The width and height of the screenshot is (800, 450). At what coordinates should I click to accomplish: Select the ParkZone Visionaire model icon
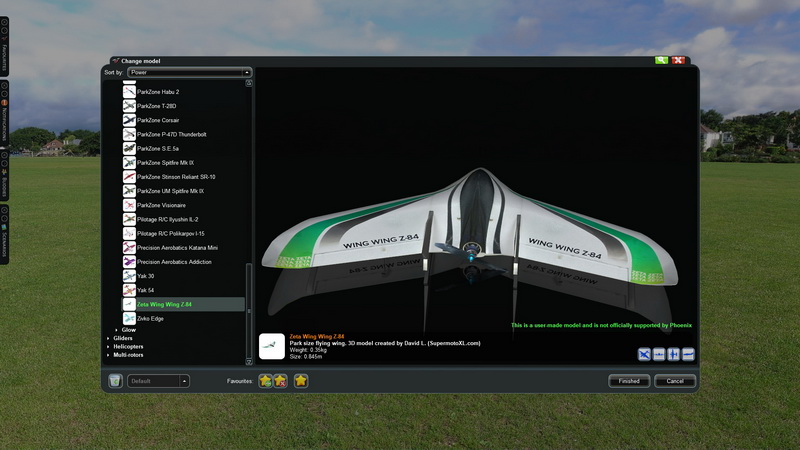point(129,205)
